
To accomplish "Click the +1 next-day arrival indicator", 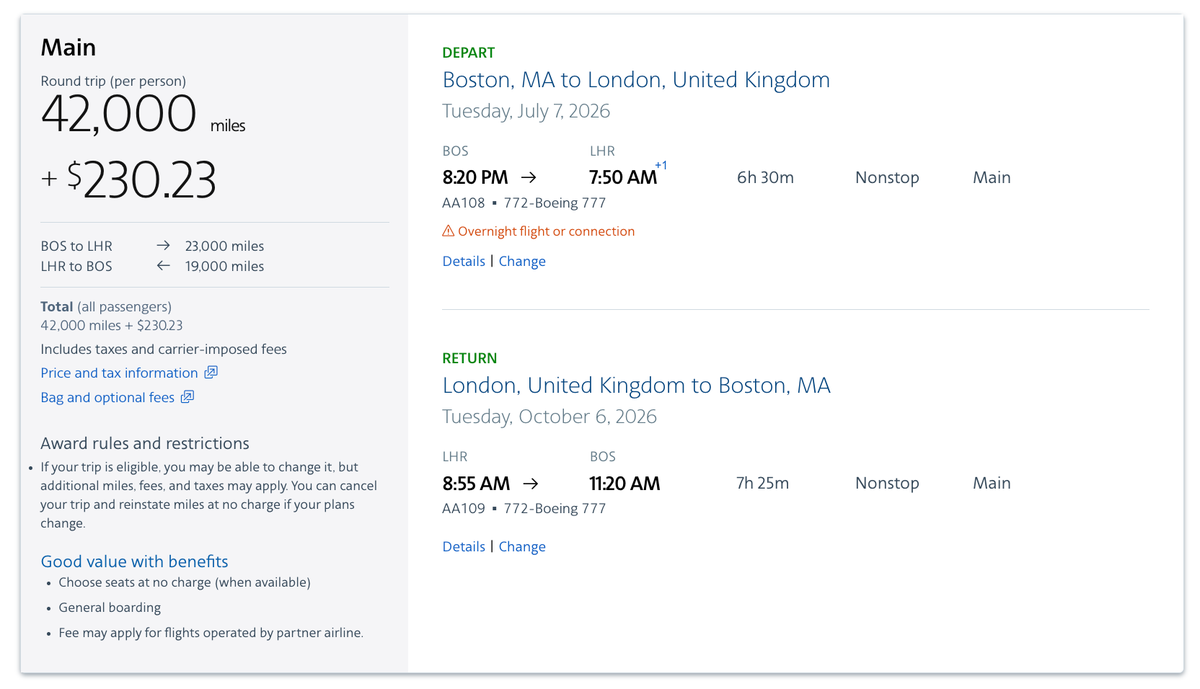I will 662,166.
